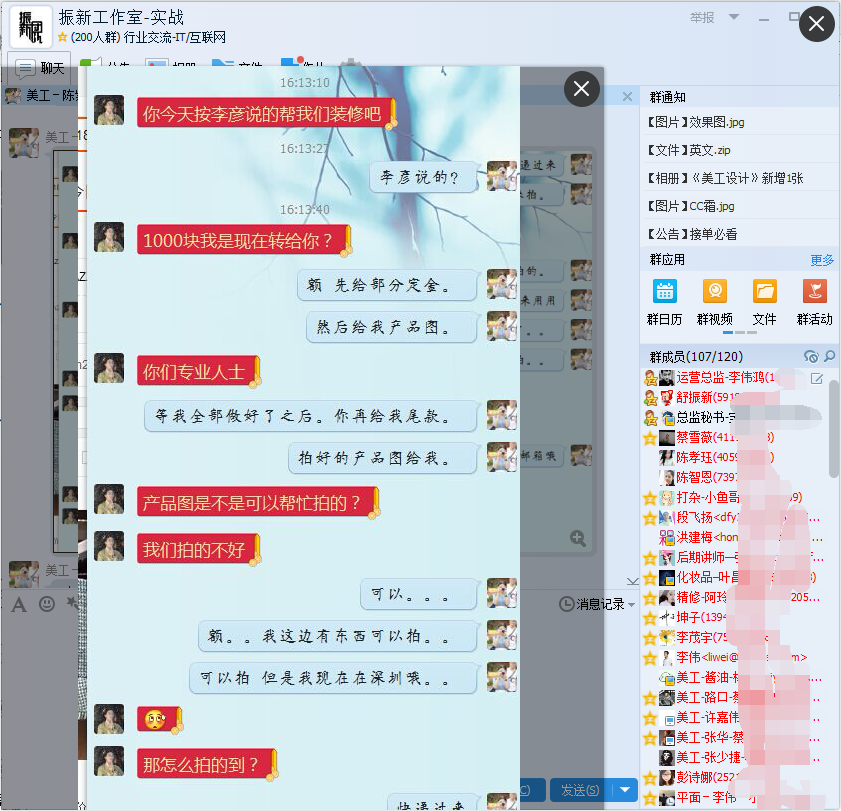Open notice 【文件】英文.zip

(689, 150)
